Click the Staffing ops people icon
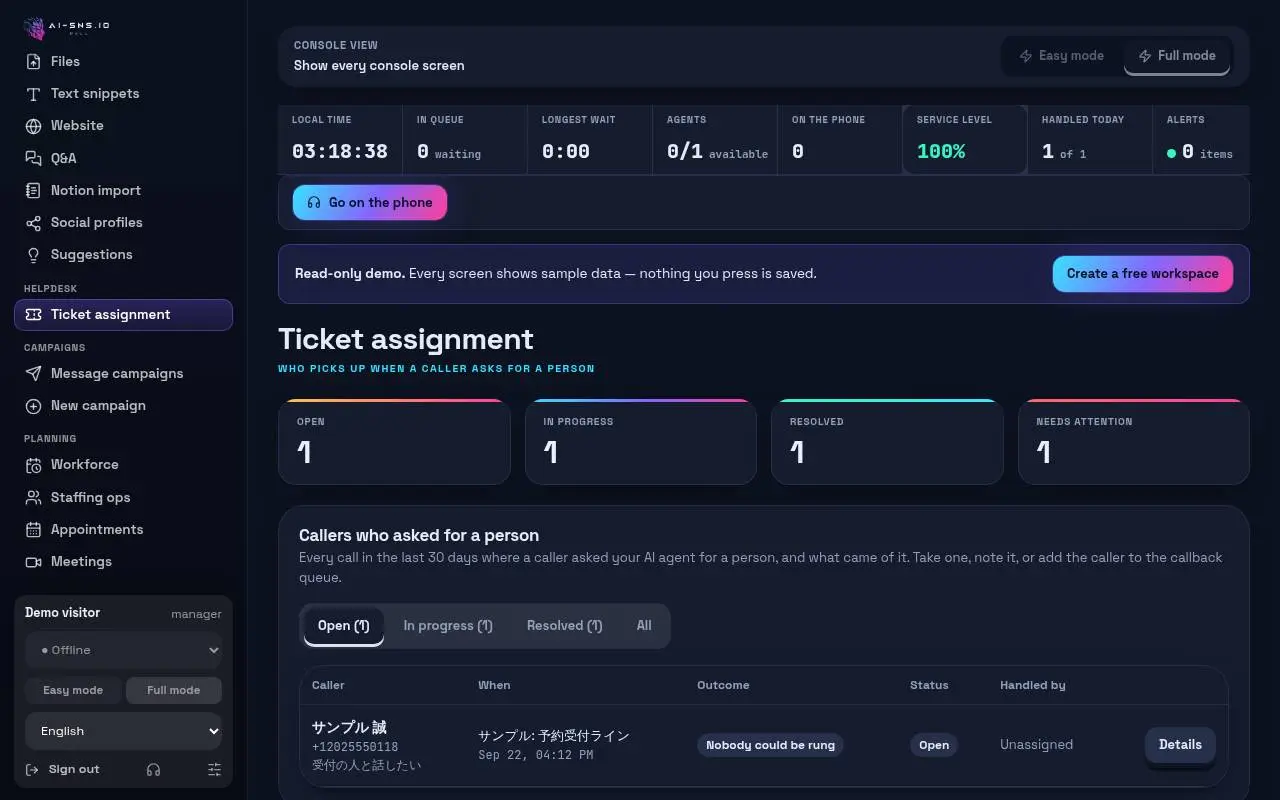The width and height of the screenshot is (1280, 800). [33, 497]
